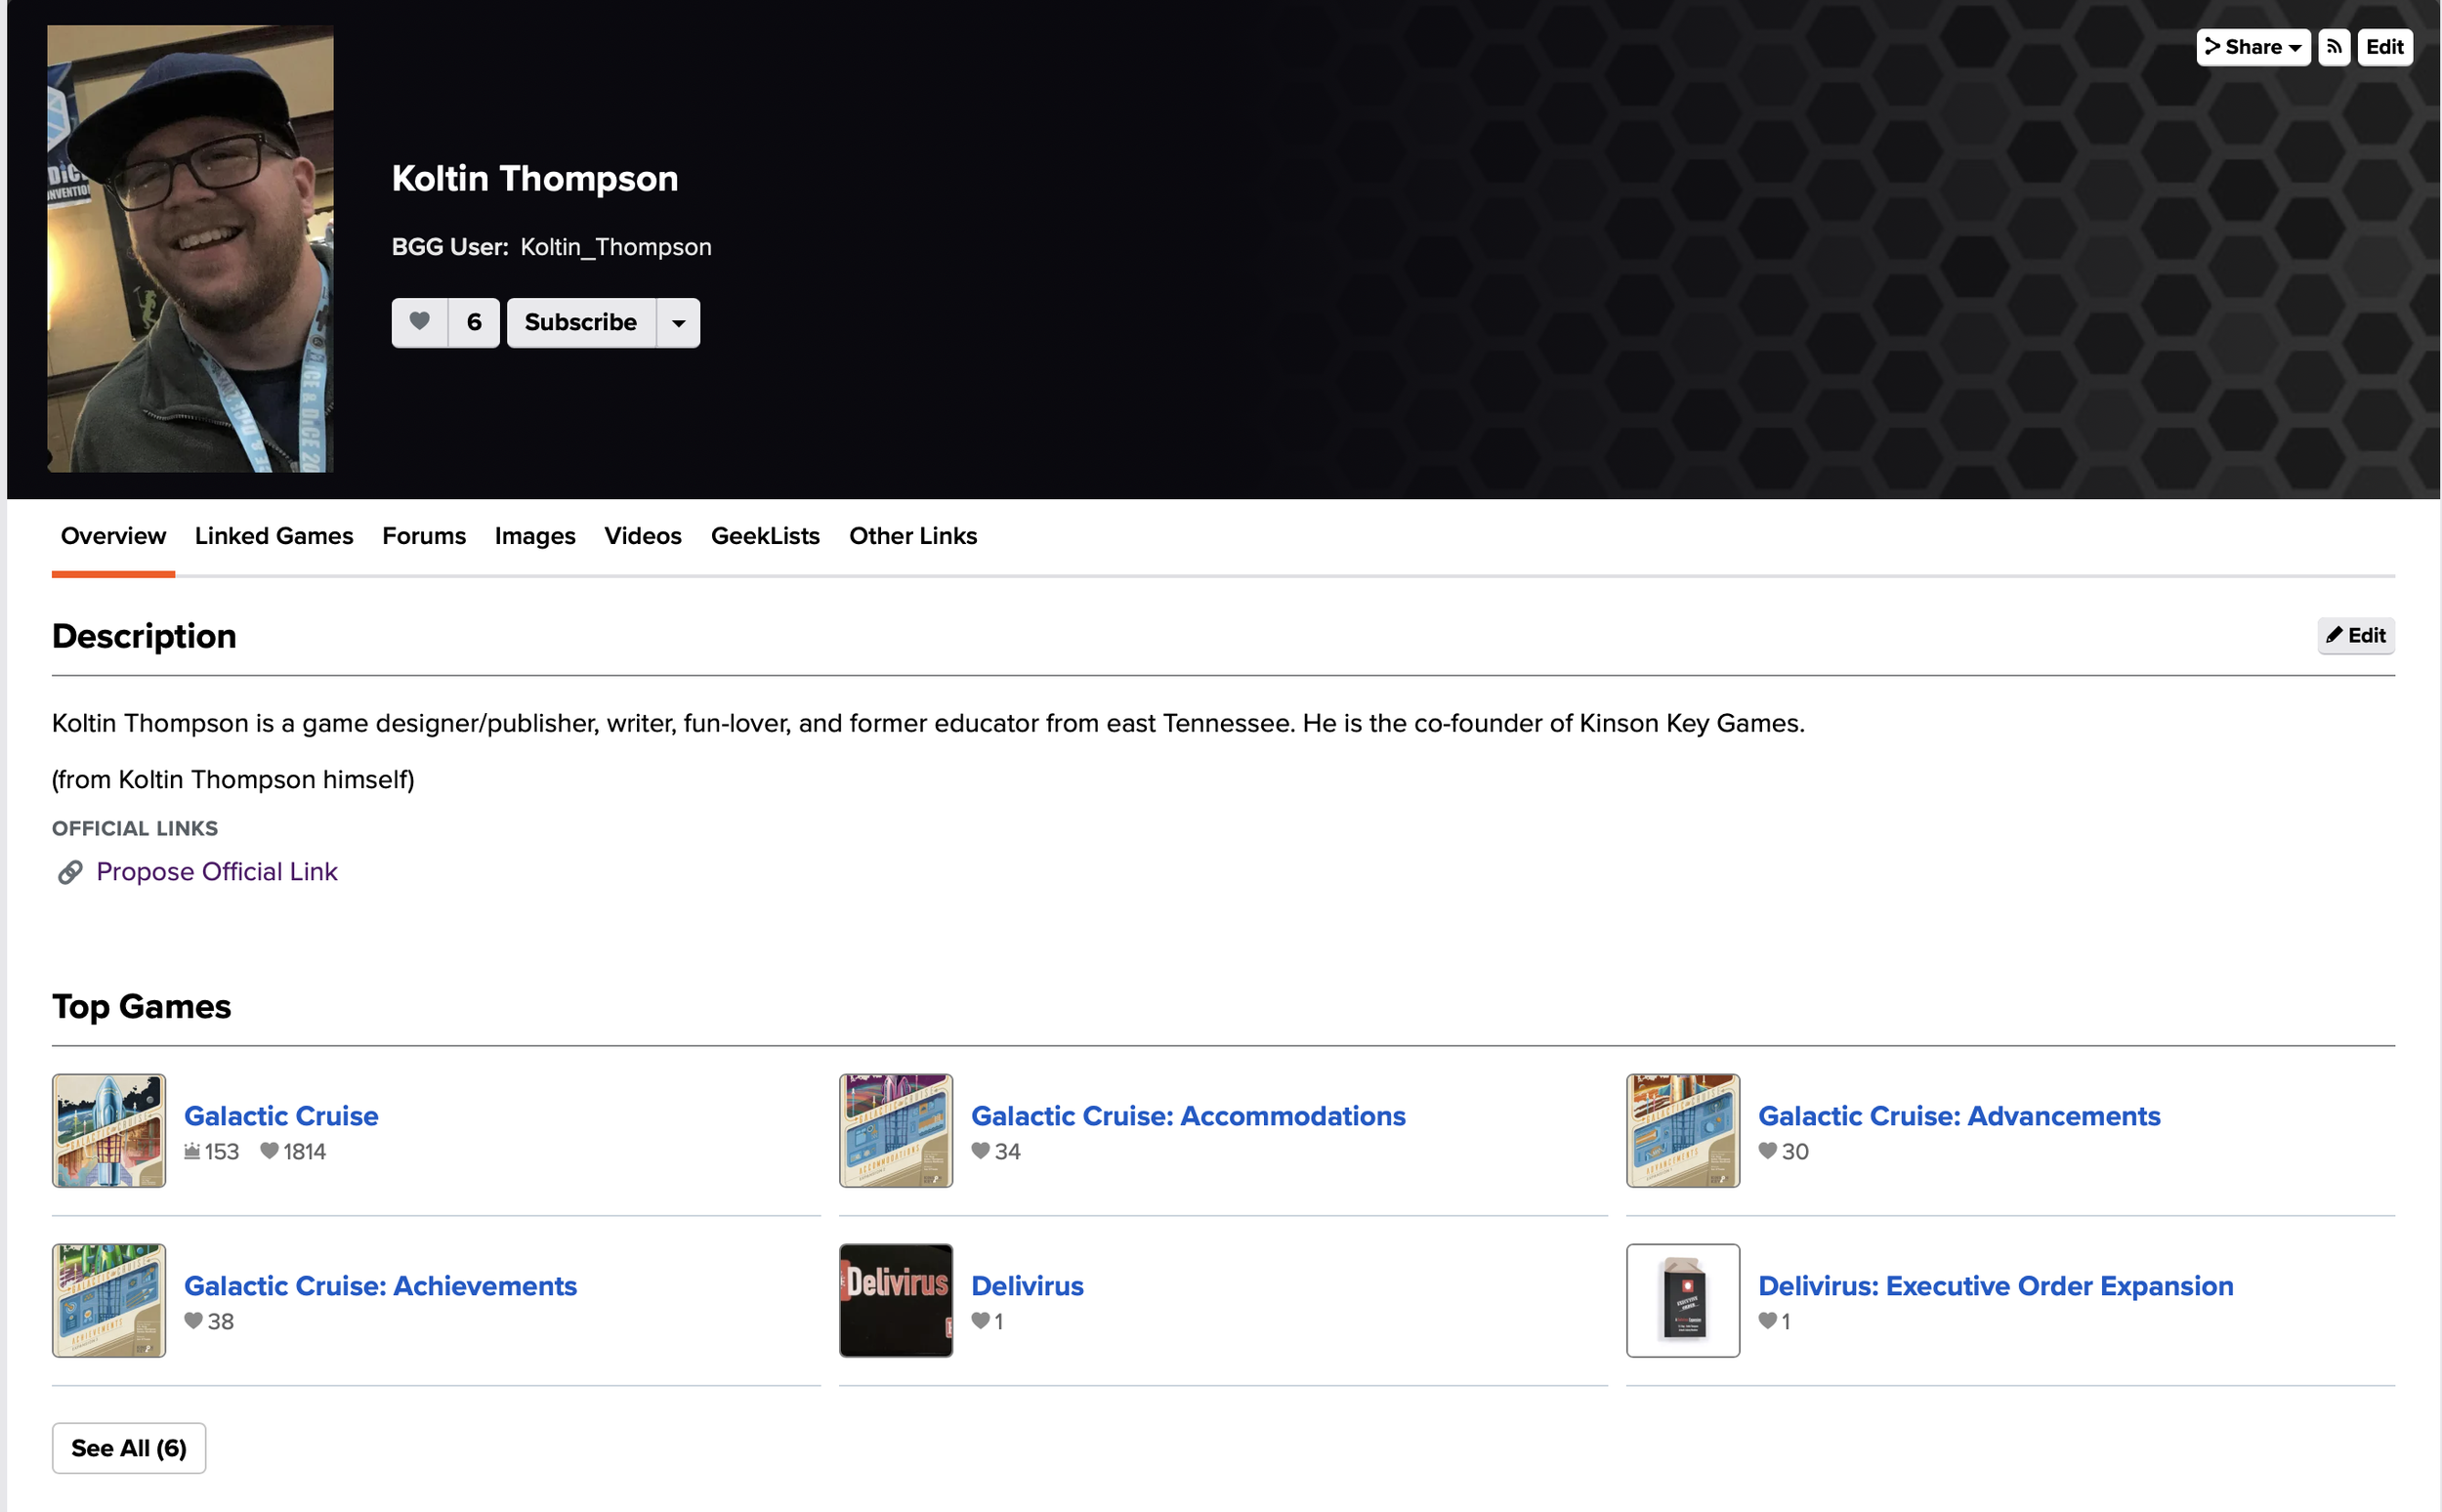Open the Other Links tab
Viewport: 2442px width, 1512px height.
coord(912,536)
